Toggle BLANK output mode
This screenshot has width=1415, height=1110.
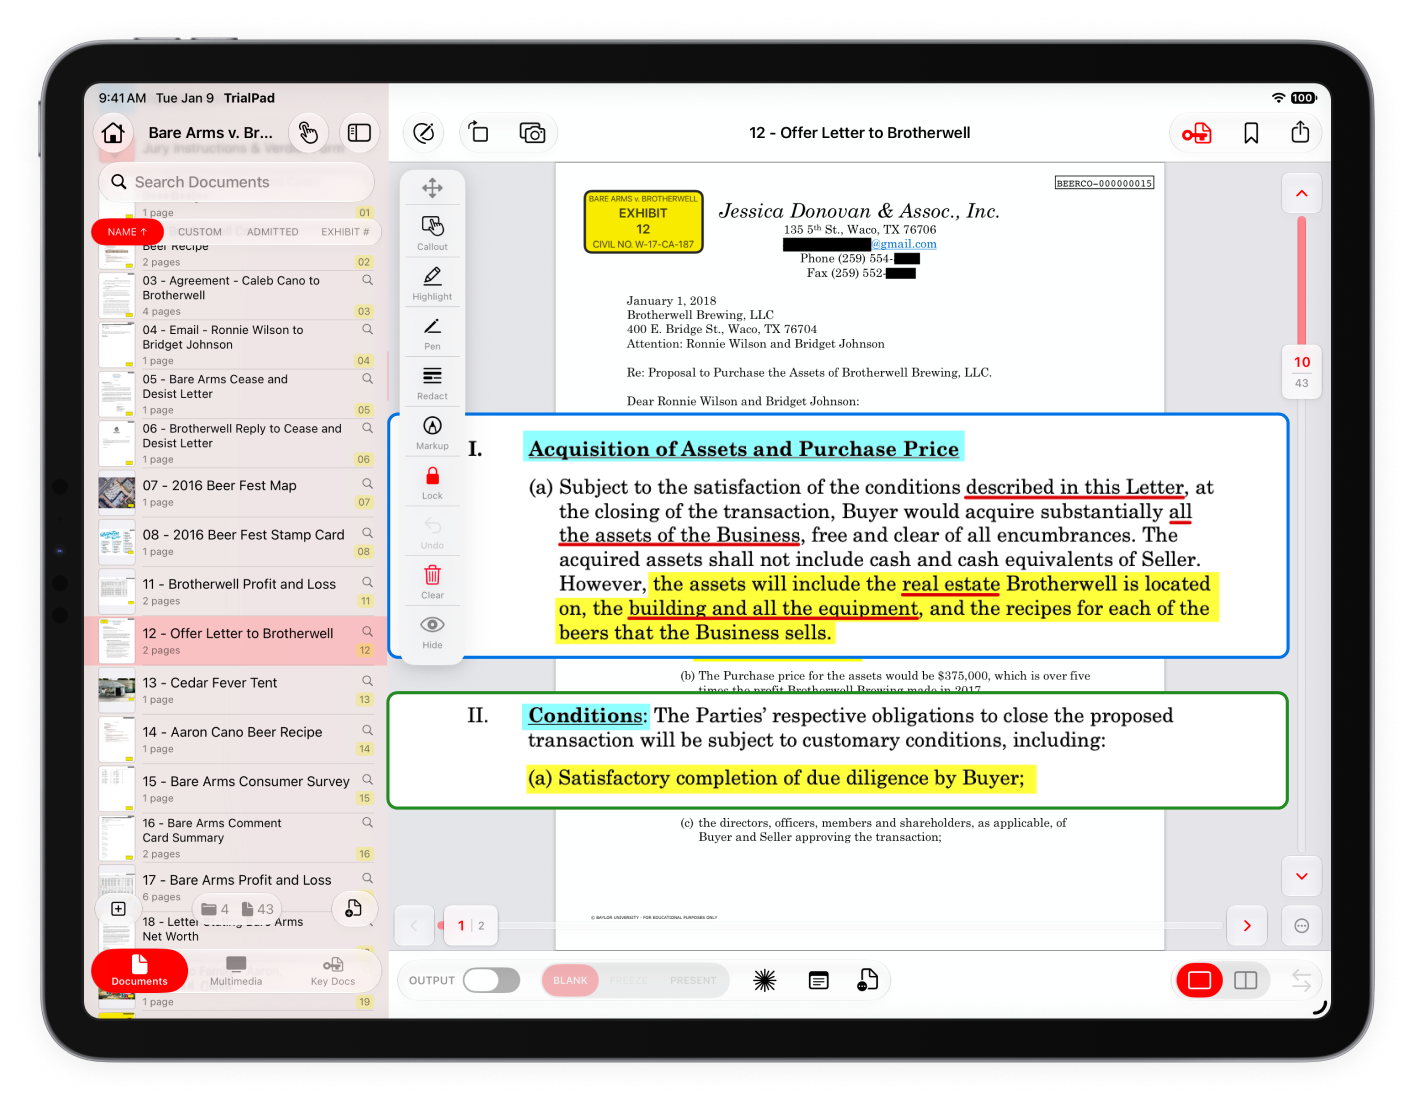570,980
